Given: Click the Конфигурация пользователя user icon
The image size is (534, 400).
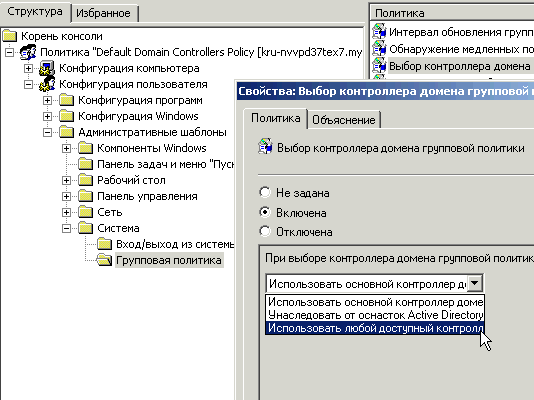Looking at the screenshot, I should (x=47, y=84).
